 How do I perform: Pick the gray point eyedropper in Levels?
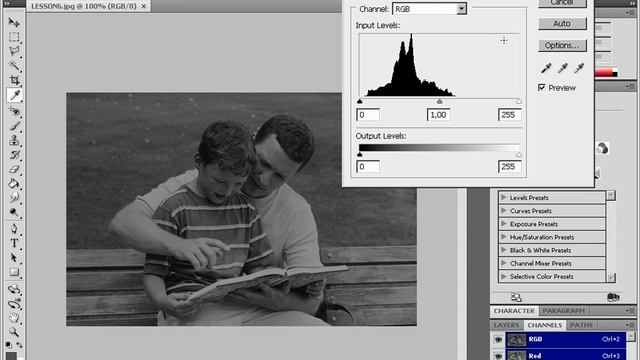(x=562, y=68)
